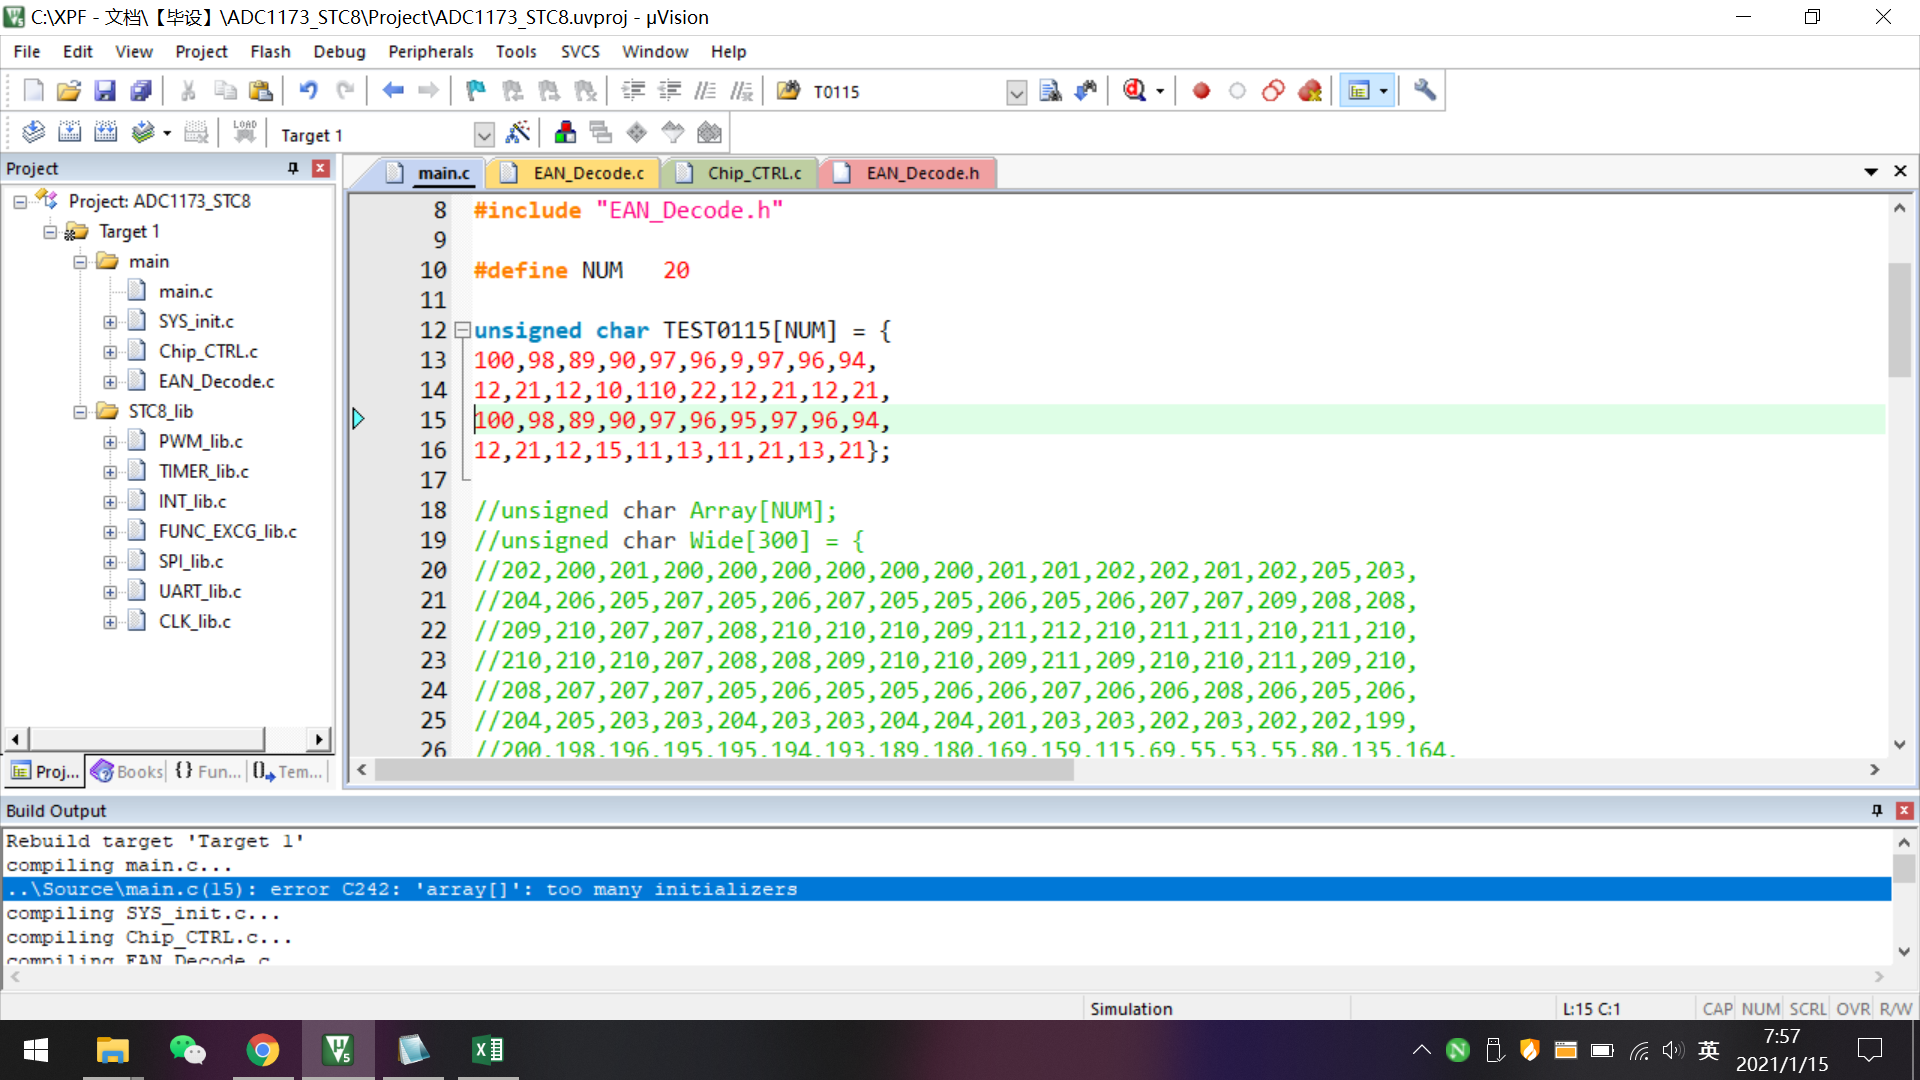The width and height of the screenshot is (1920, 1080).
Task: Close the Build Output panel
Action: coord(1905,810)
